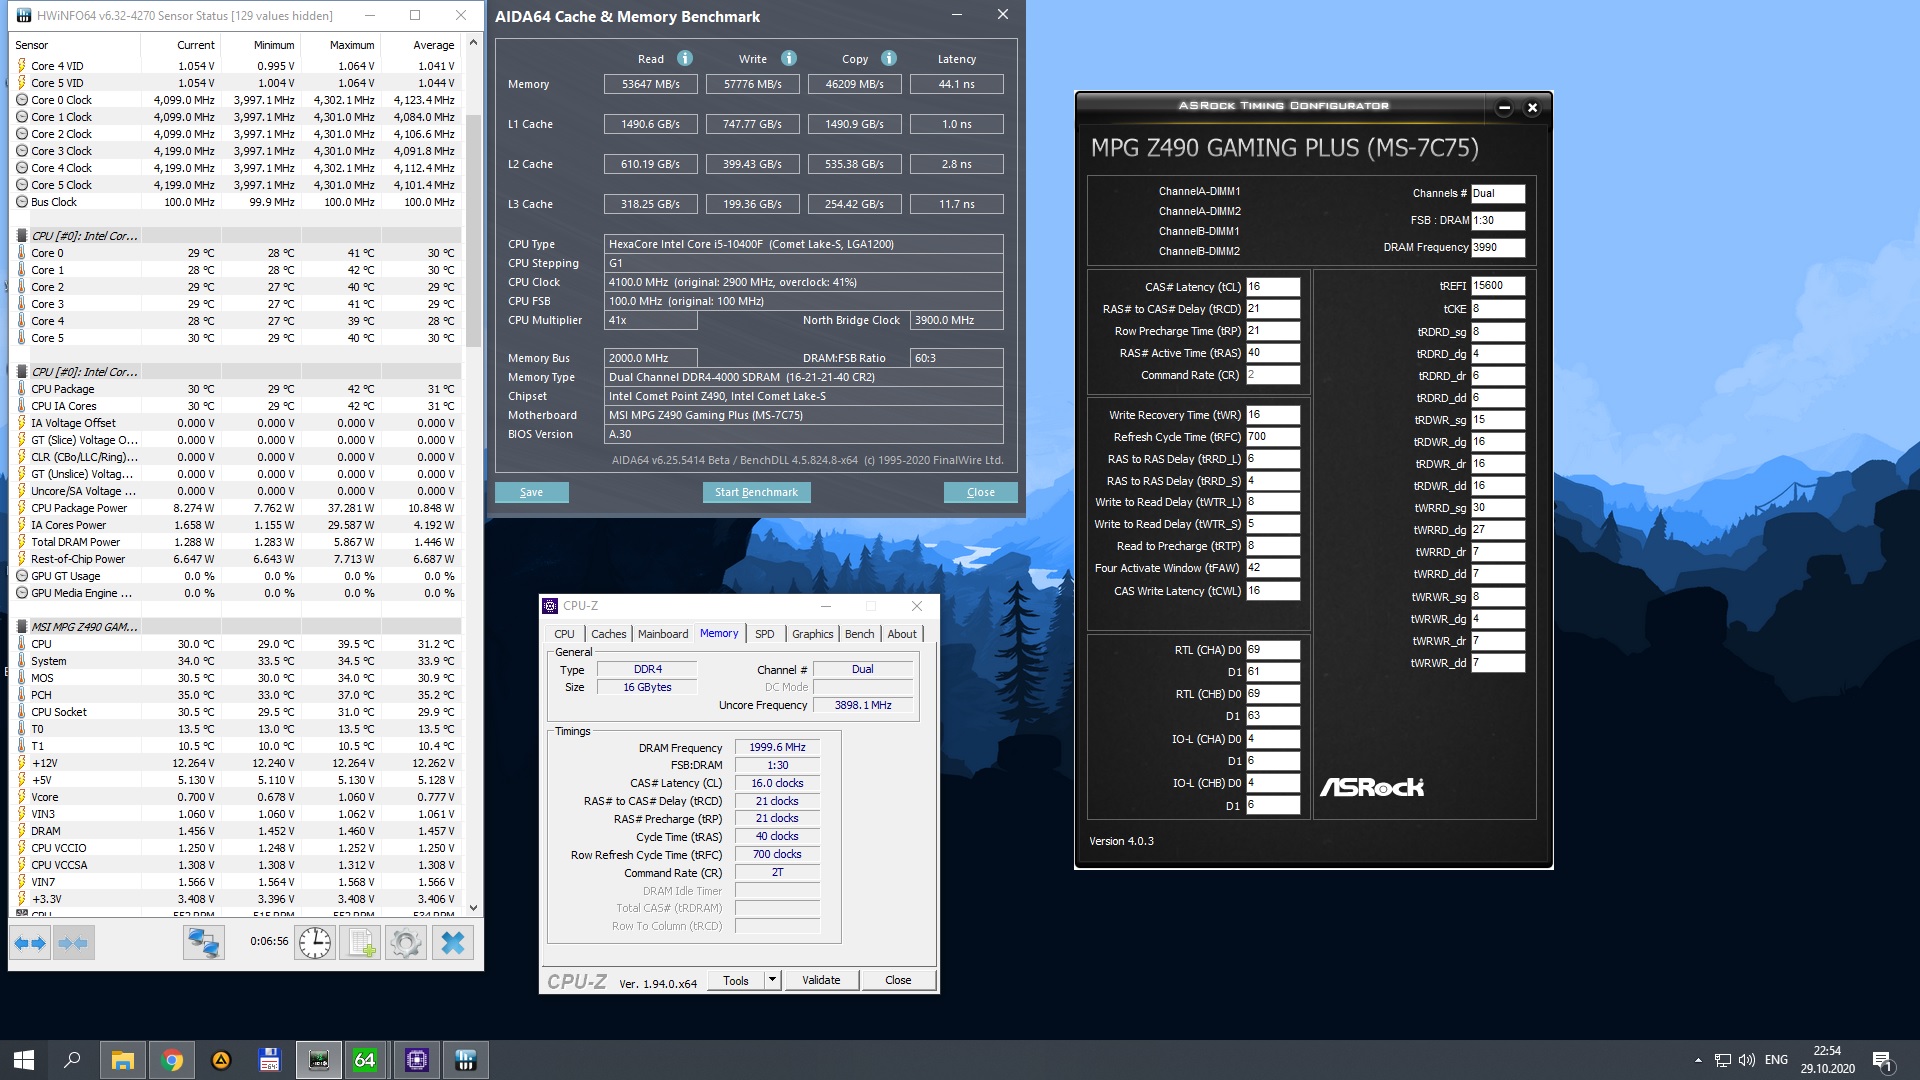The height and width of the screenshot is (1080, 1920).
Task: Click the Start Benchmark button
Action: tap(756, 492)
